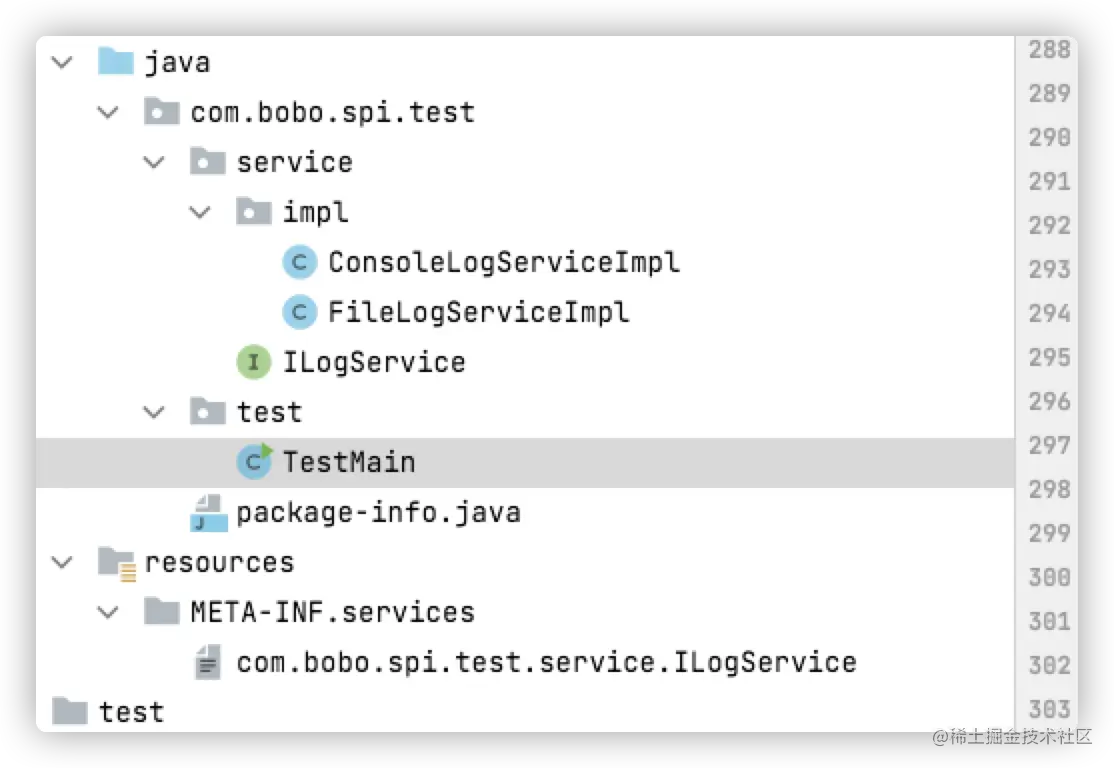Click line number 297 in gutter

pyautogui.click(x=1049, y=445)
